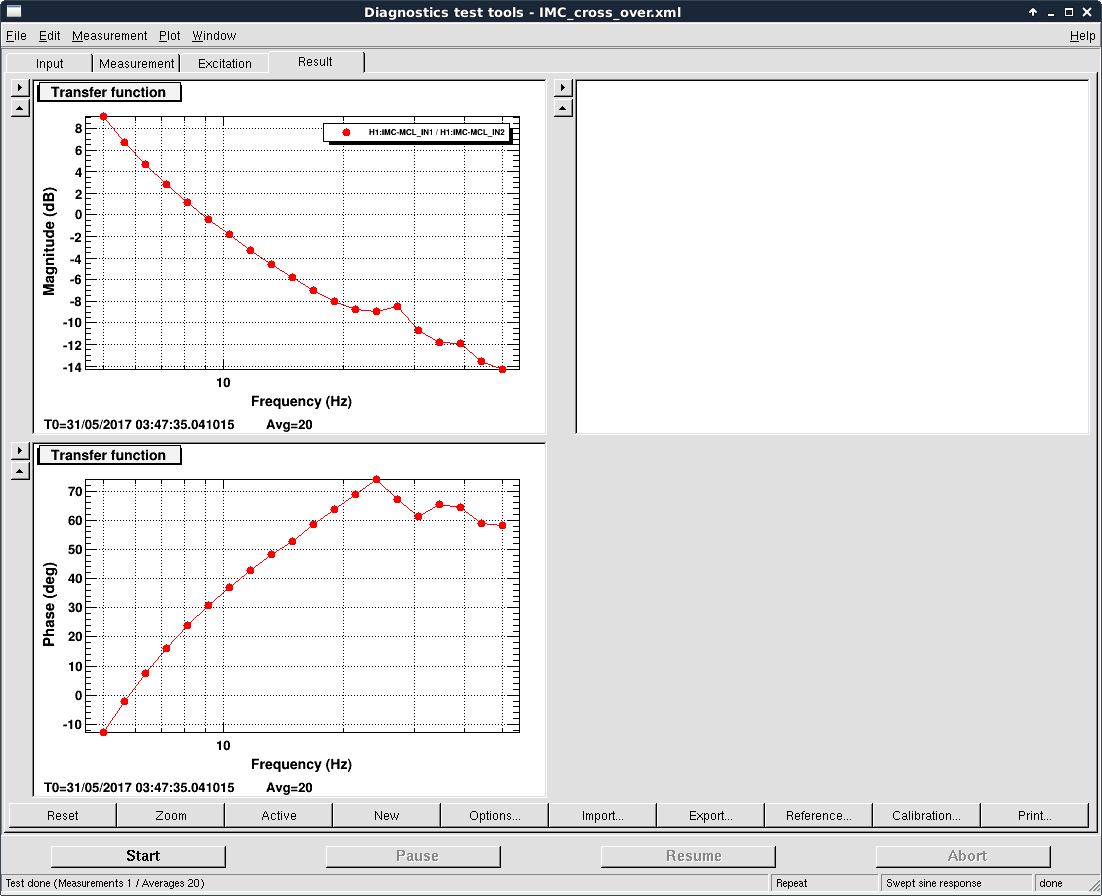Image resolution: width=1102 pixels, height=896 pixels.
Task: Click the Reset plot button
Action: 63,815
